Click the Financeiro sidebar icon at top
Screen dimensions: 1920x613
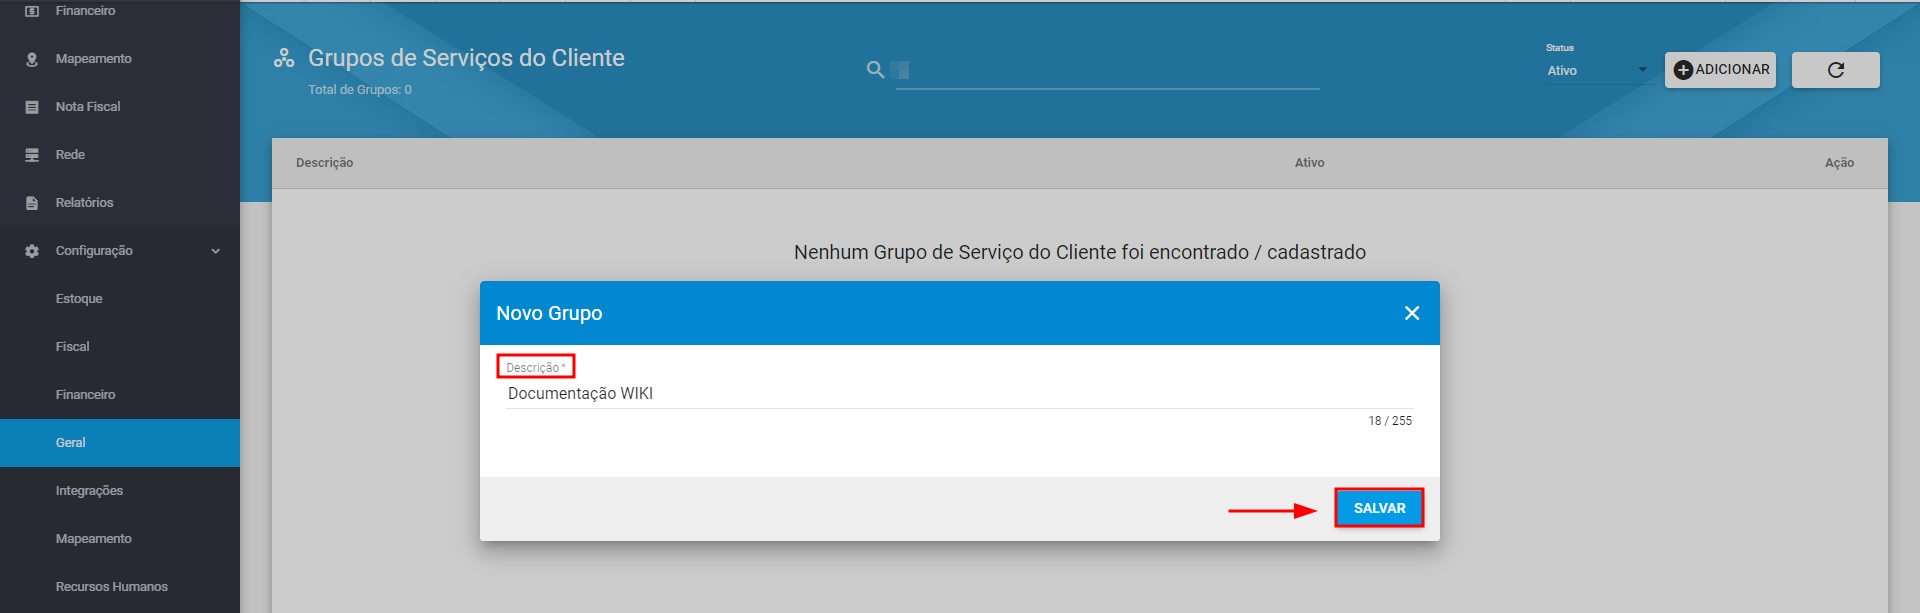tap(32, 11)
